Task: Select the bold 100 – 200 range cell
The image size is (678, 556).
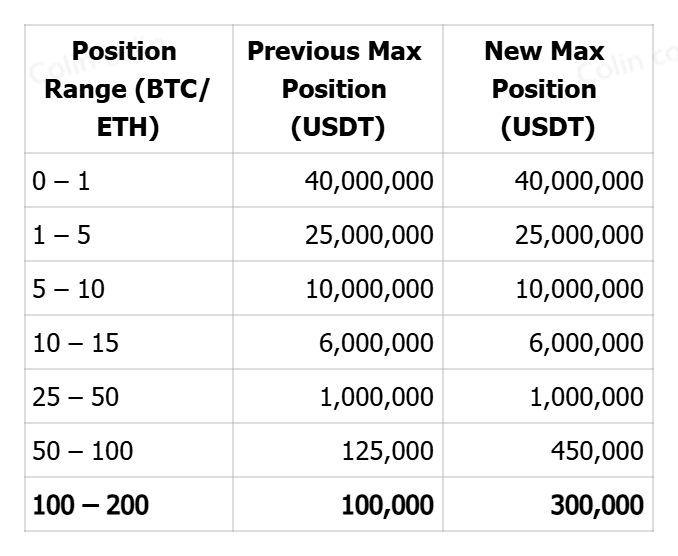Action: point(90,505)
